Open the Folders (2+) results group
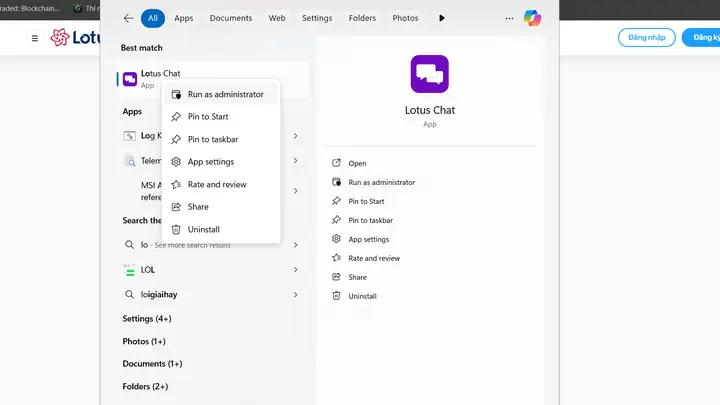Screen dimensions: 720x405 [x=145, y=387]
